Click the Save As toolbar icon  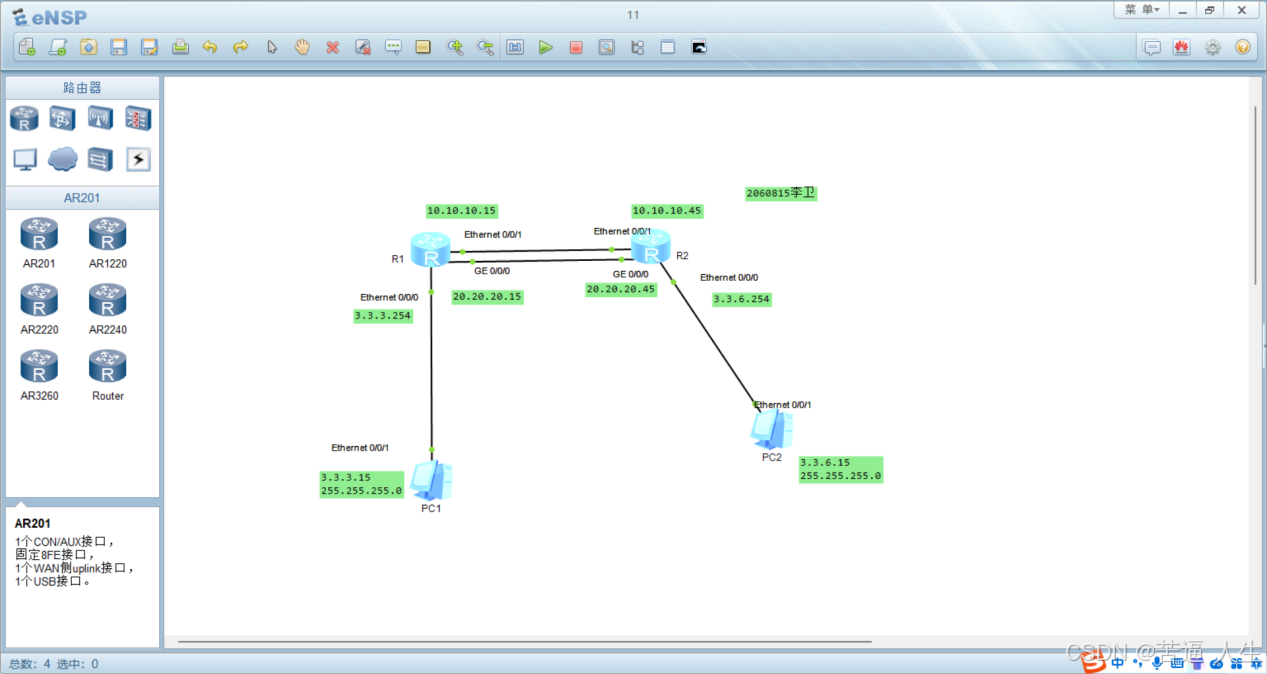(x=150, y=47)
